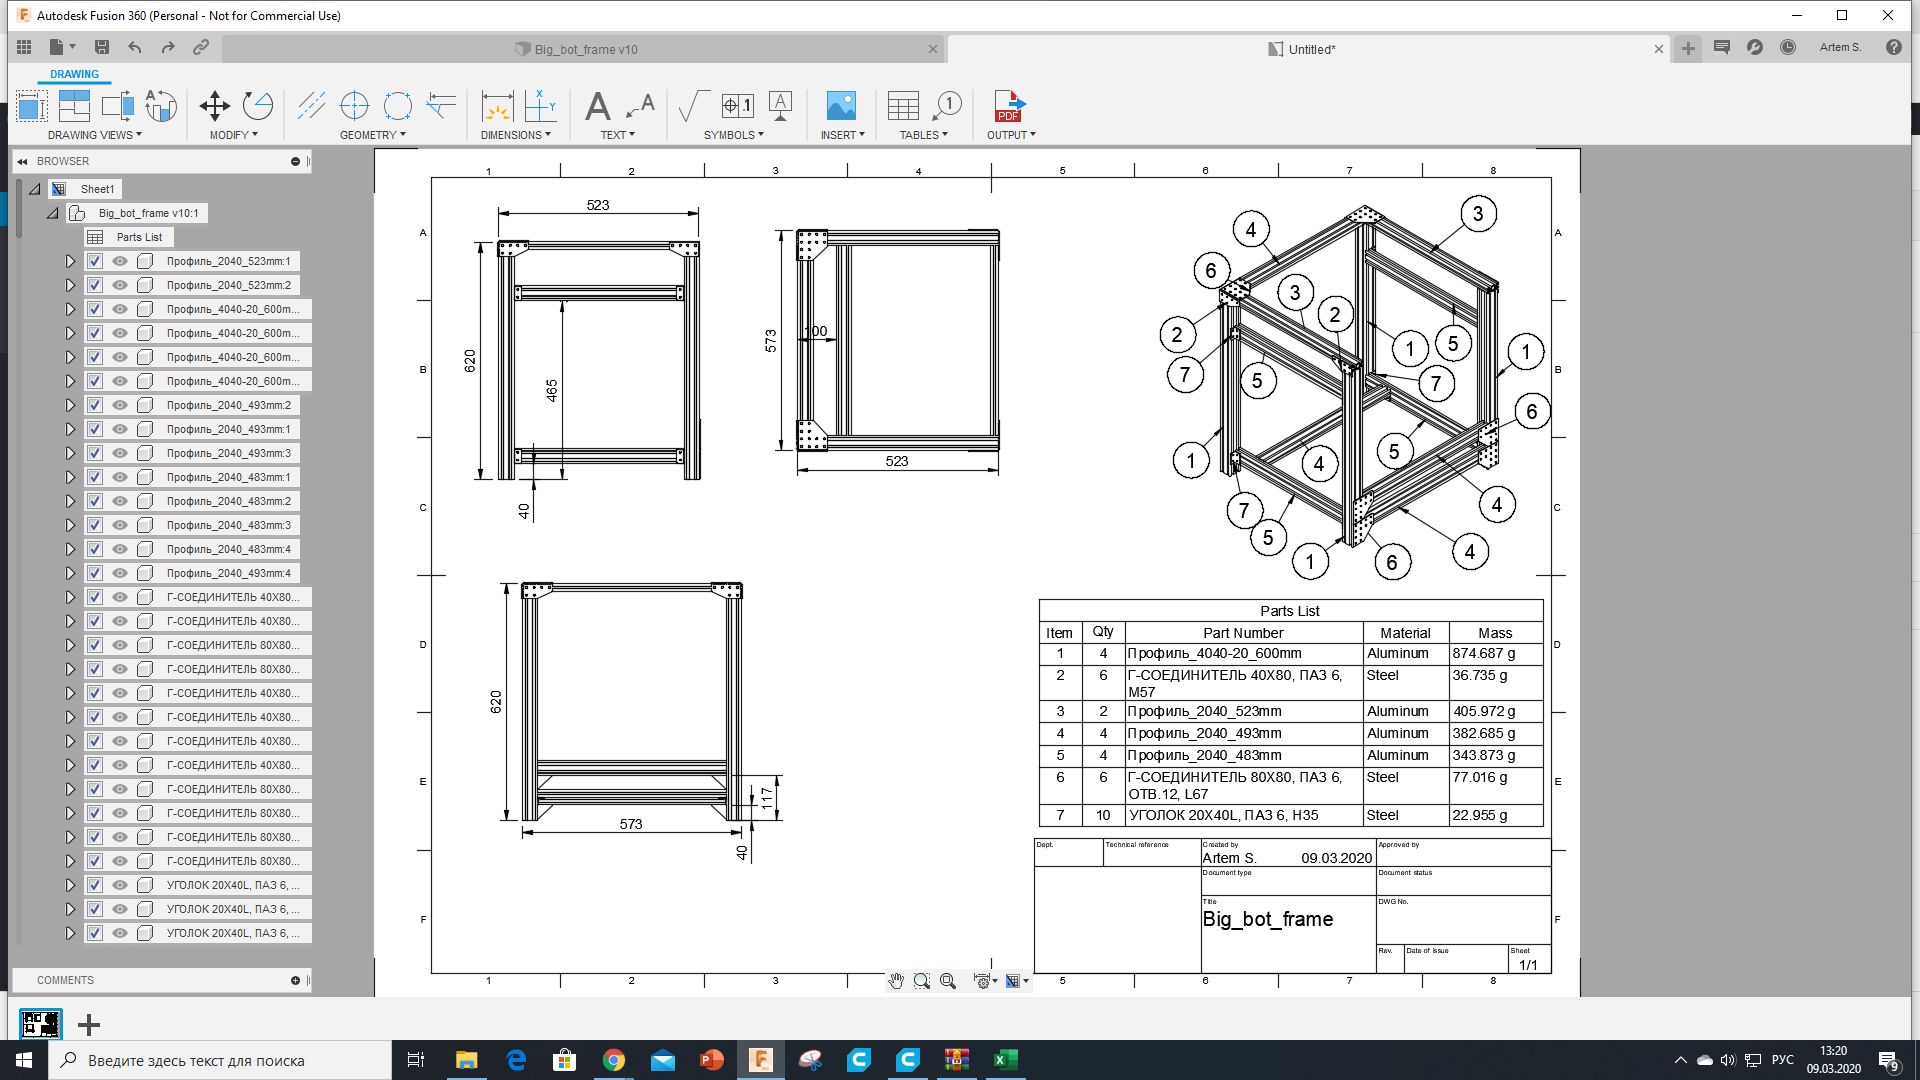Collapse the Sheet1 tree node
1920x1080 pixels.
[x=35, y=189]
